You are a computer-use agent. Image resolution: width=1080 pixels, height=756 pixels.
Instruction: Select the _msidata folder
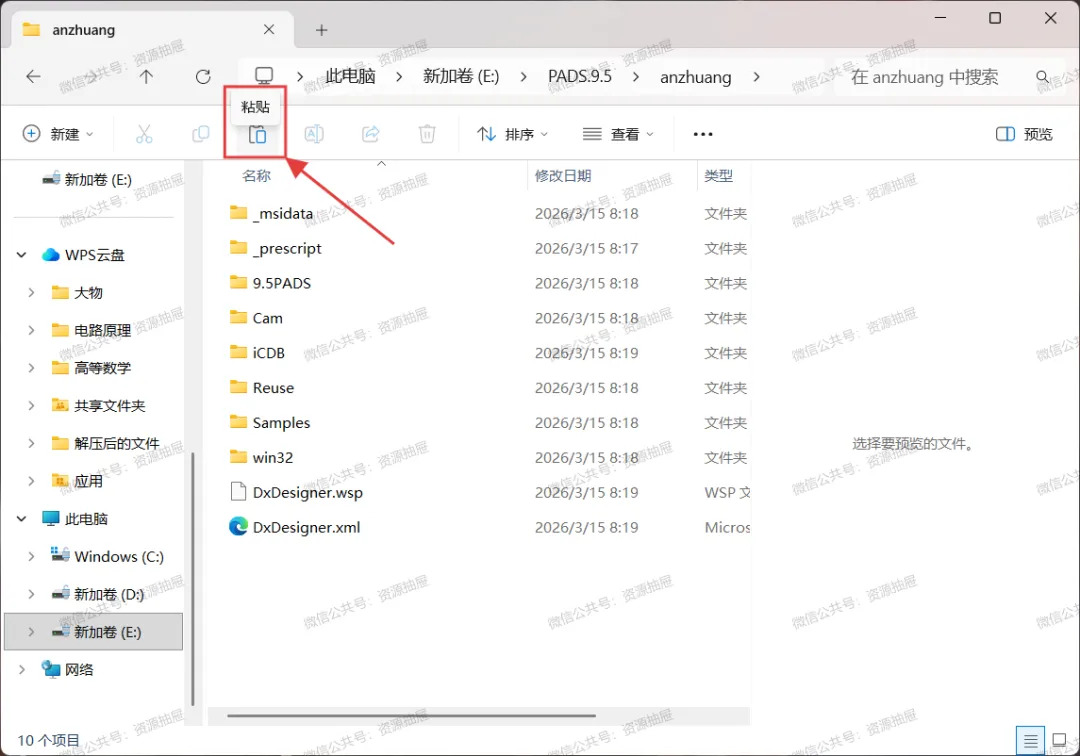click(282, 213)
